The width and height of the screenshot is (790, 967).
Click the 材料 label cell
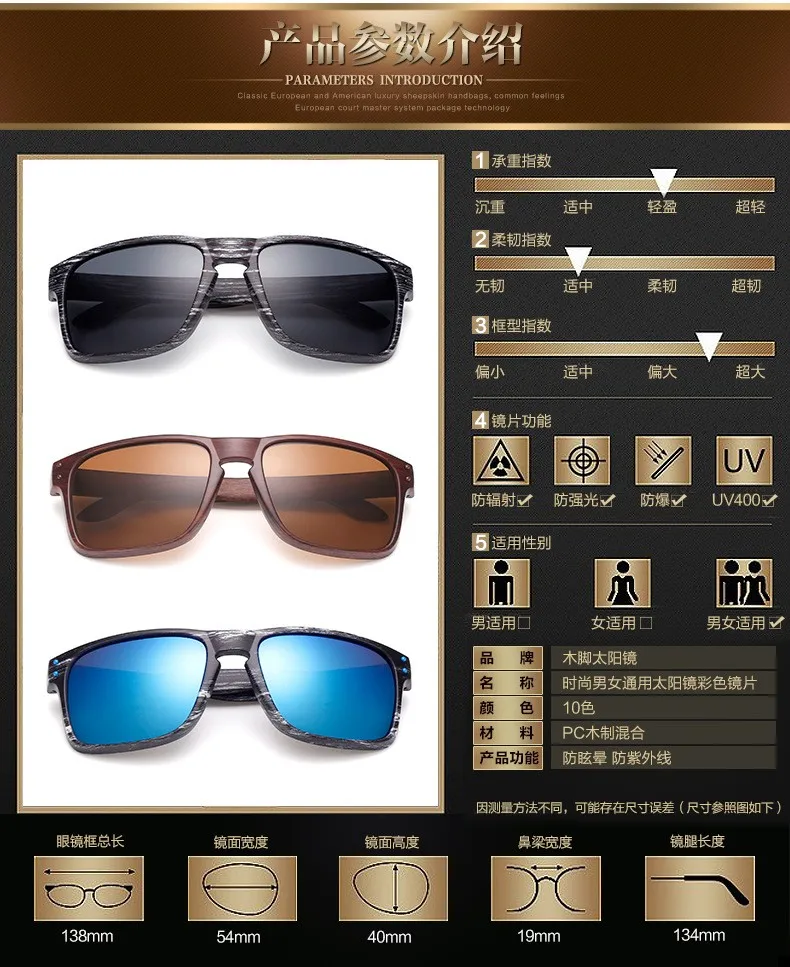tap(508, 733)
